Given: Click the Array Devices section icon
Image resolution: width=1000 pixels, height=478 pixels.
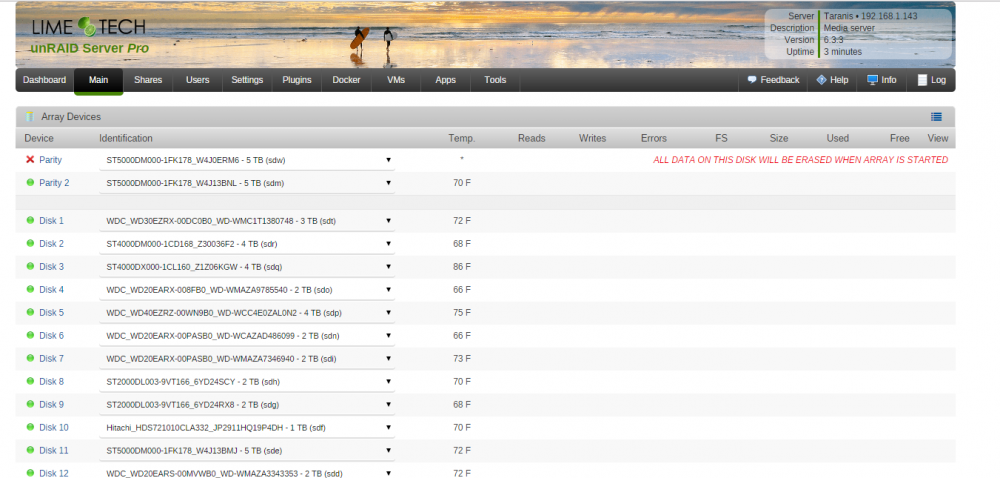Looking at the screenshot, I should coord(29,117).
